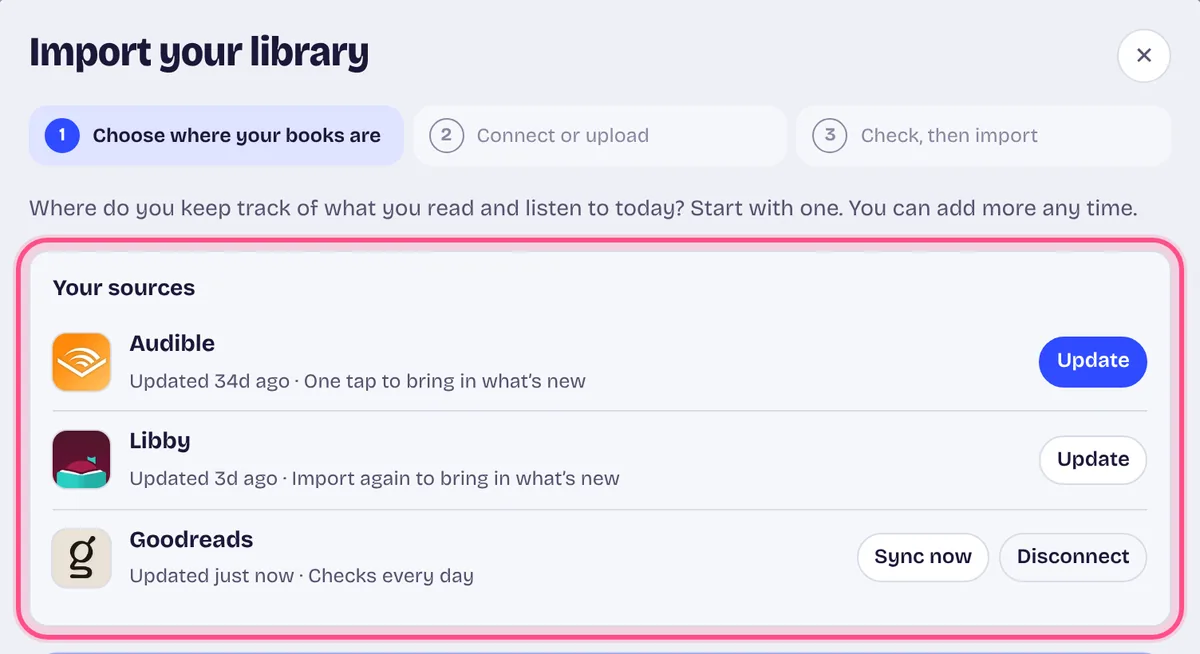
Task: Click the orange Audible app icon
Action: 81,362
